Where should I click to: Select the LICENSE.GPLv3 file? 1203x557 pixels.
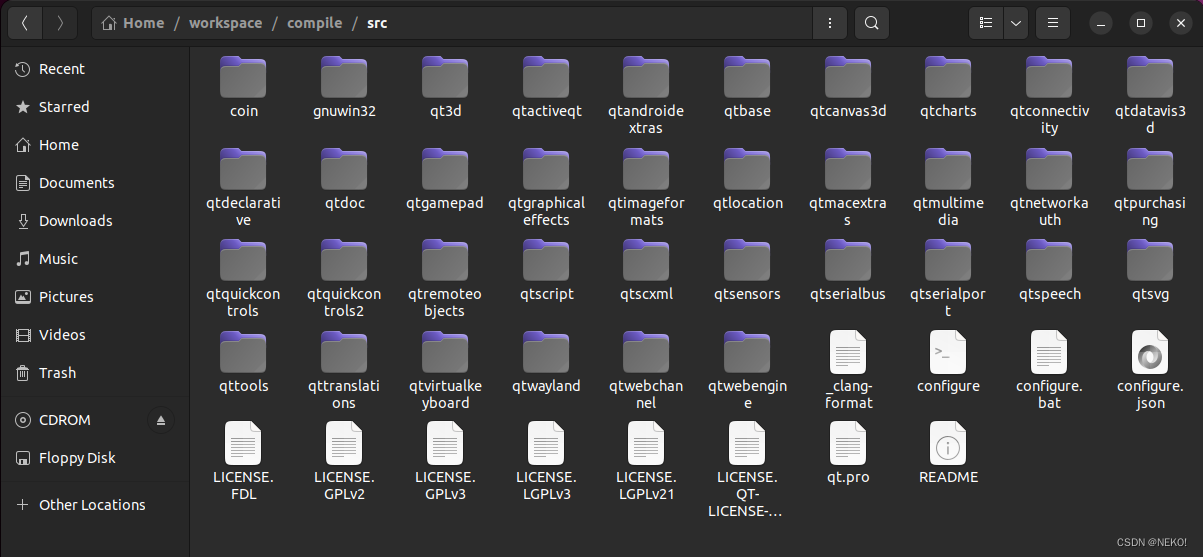coord(445,461)
